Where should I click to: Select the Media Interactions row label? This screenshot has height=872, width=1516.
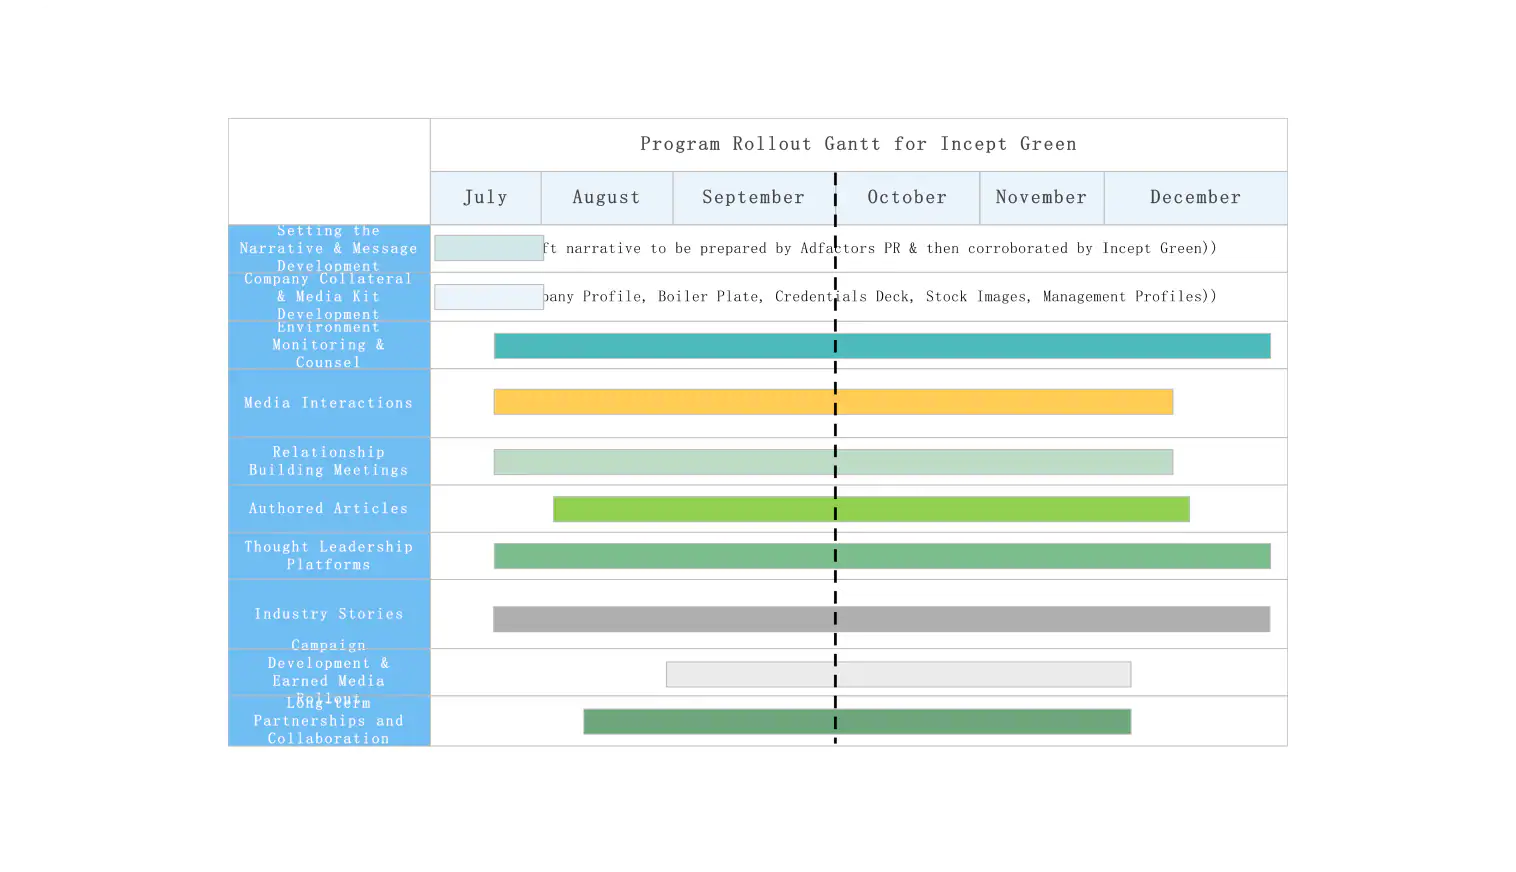point(328,402)
